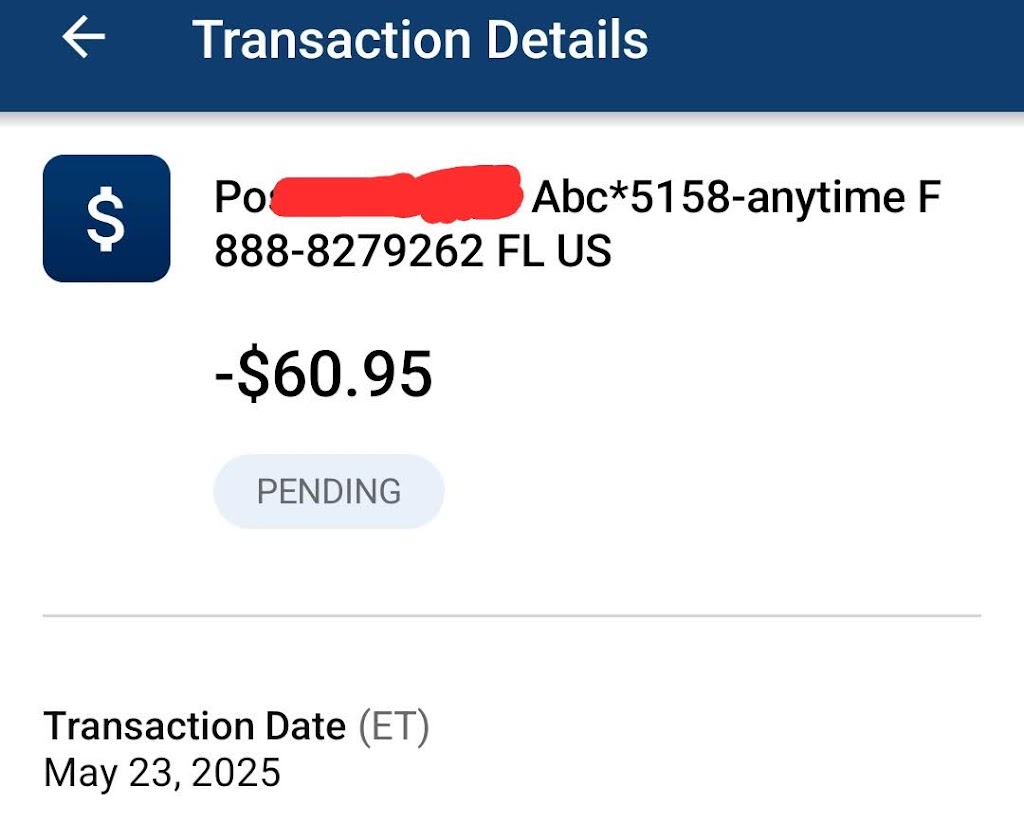This screenshot has height=823, width=1024.
Task: Tap the blue dollar sign icon
Action: click(106, 218)
